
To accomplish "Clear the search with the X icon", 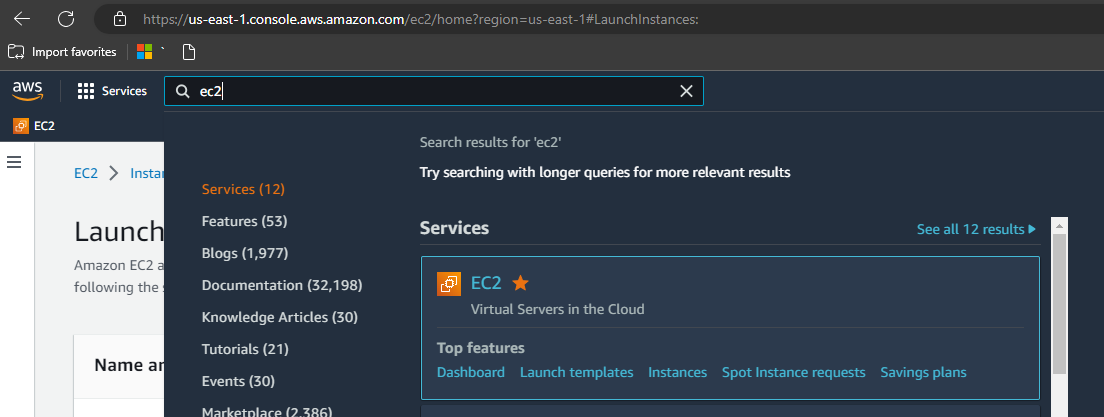I will click(686, 92).
